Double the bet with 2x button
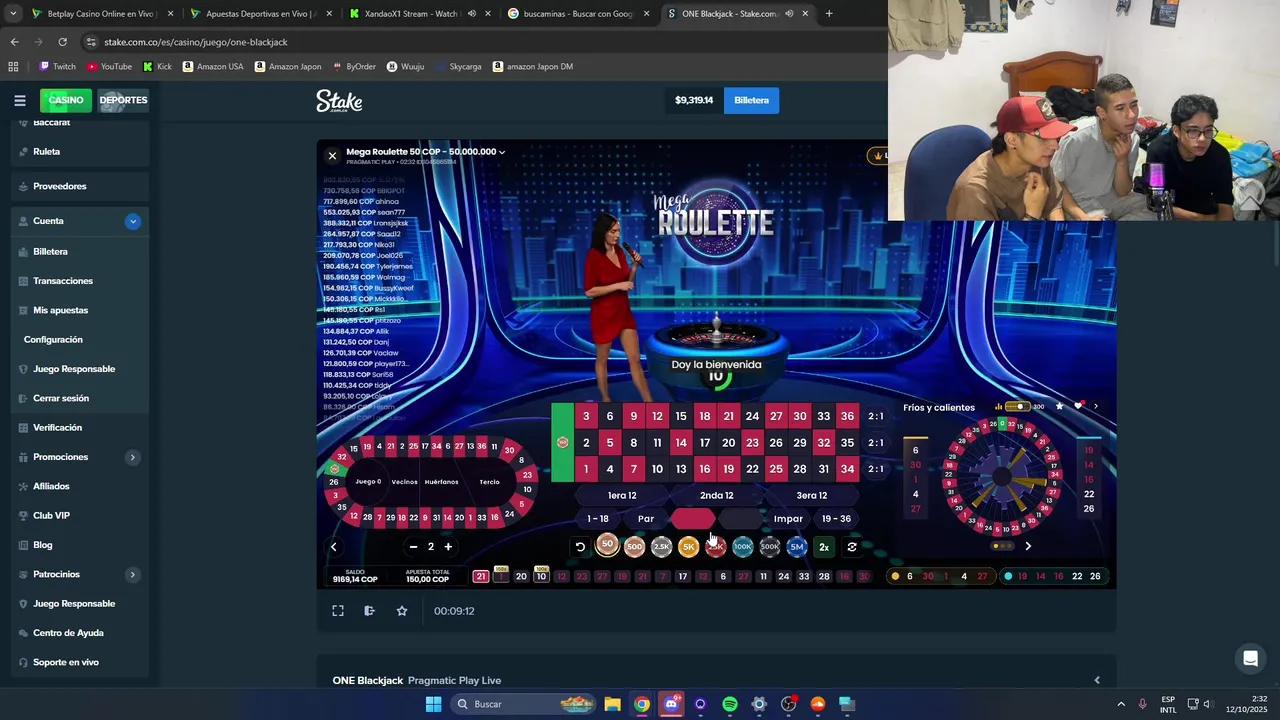The height and width of the screenshot is (720, 1280). coord(824,547)
